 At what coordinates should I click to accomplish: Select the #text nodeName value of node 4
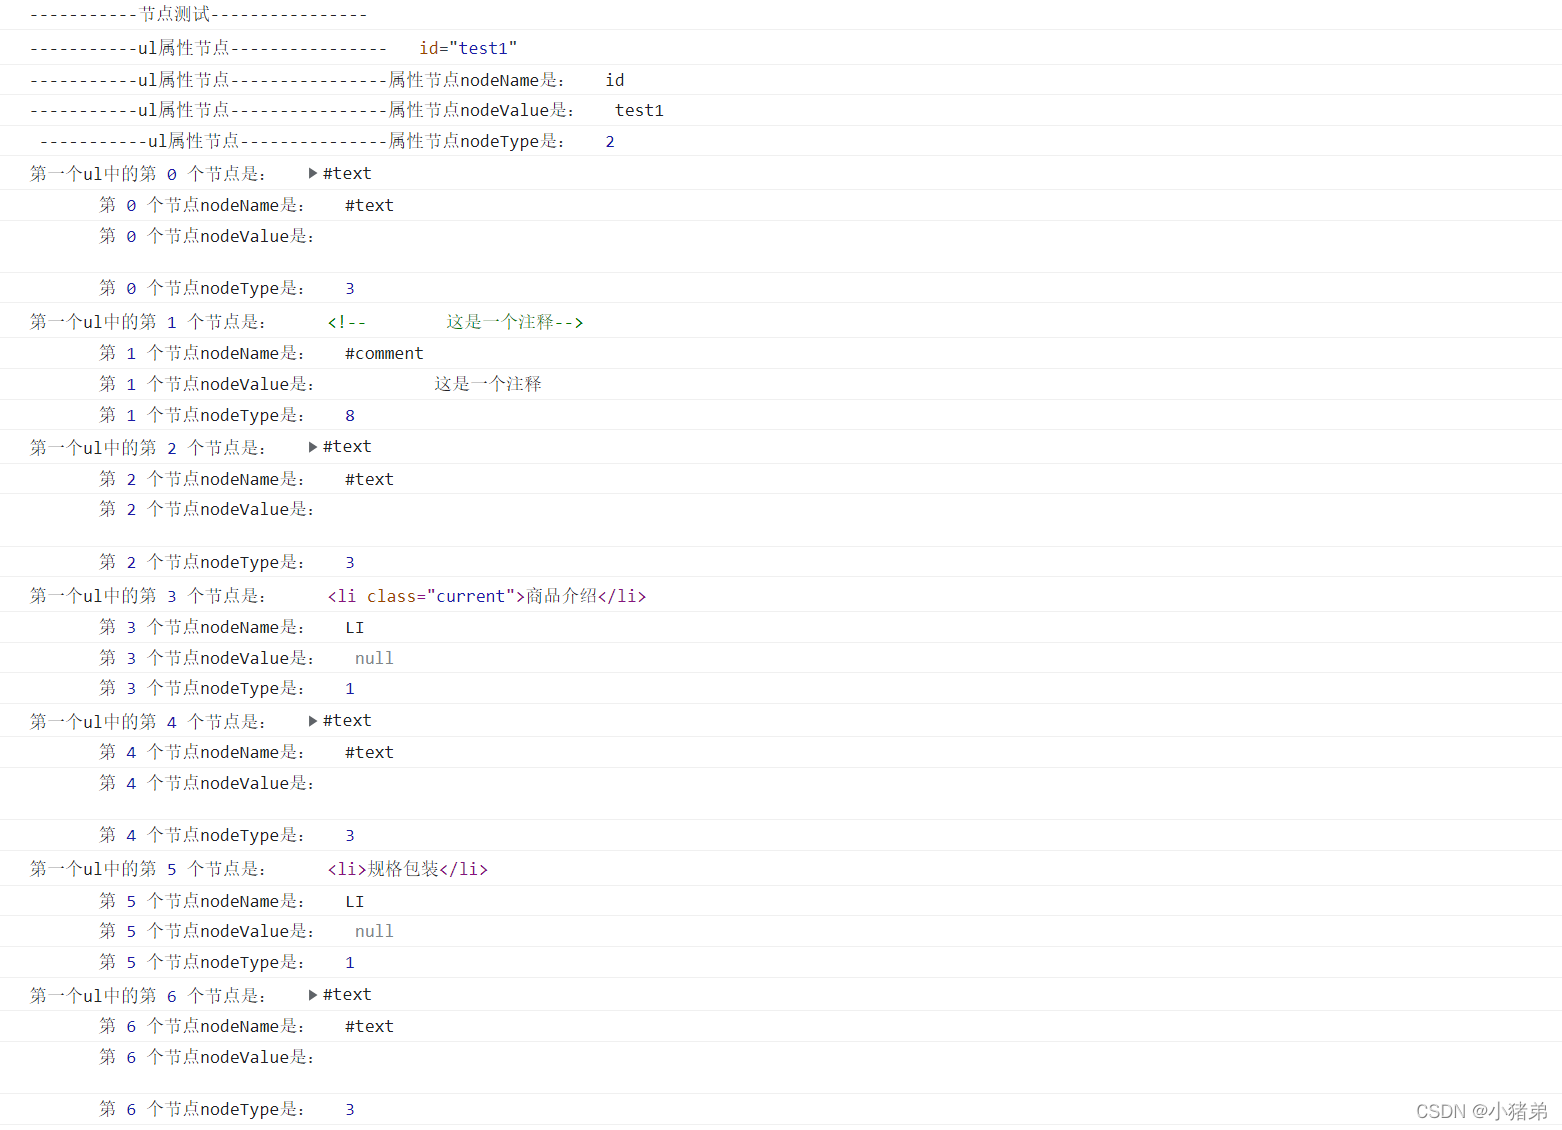pos(369,752)
